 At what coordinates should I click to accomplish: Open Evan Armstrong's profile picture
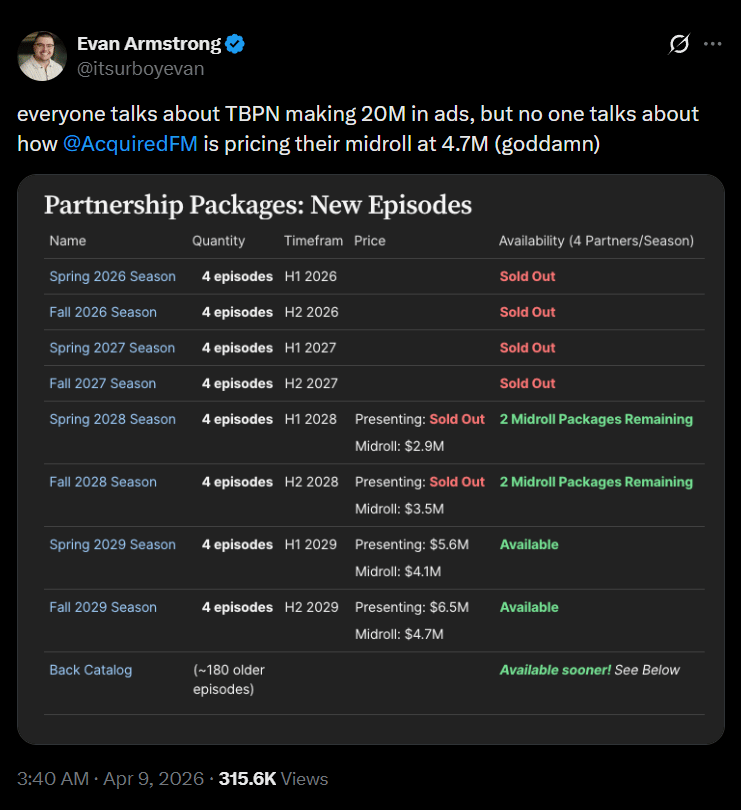(43, 56)
